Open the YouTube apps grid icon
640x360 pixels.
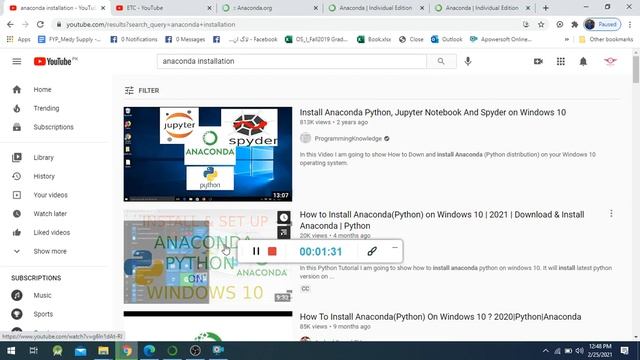pyautogui.click(x=561, y=61)
